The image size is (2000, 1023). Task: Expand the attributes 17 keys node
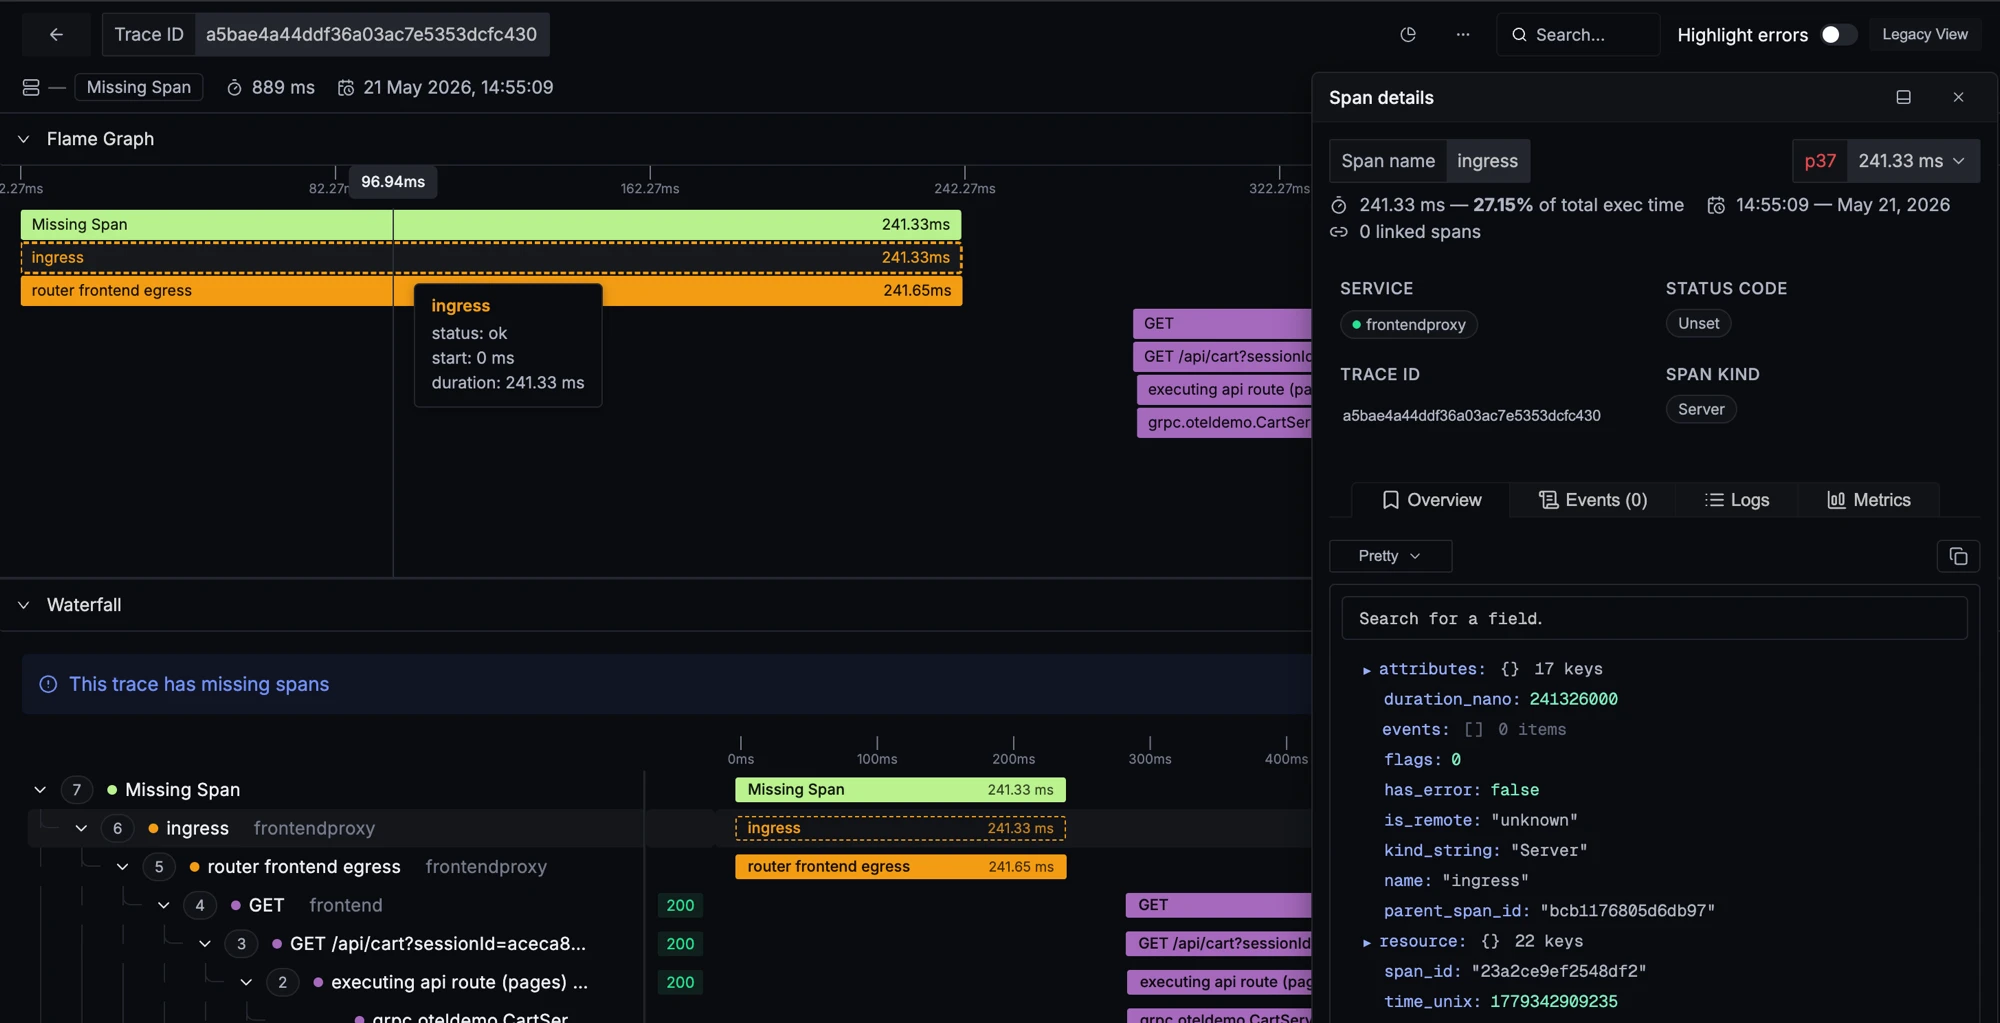click(x=1367, y=670)
